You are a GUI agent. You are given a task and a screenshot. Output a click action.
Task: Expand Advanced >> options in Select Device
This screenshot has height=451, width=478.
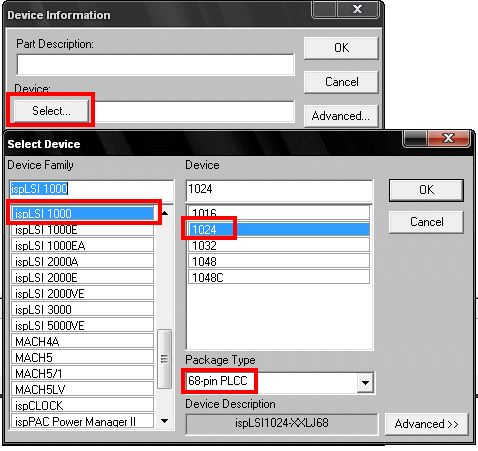(426, 424)
